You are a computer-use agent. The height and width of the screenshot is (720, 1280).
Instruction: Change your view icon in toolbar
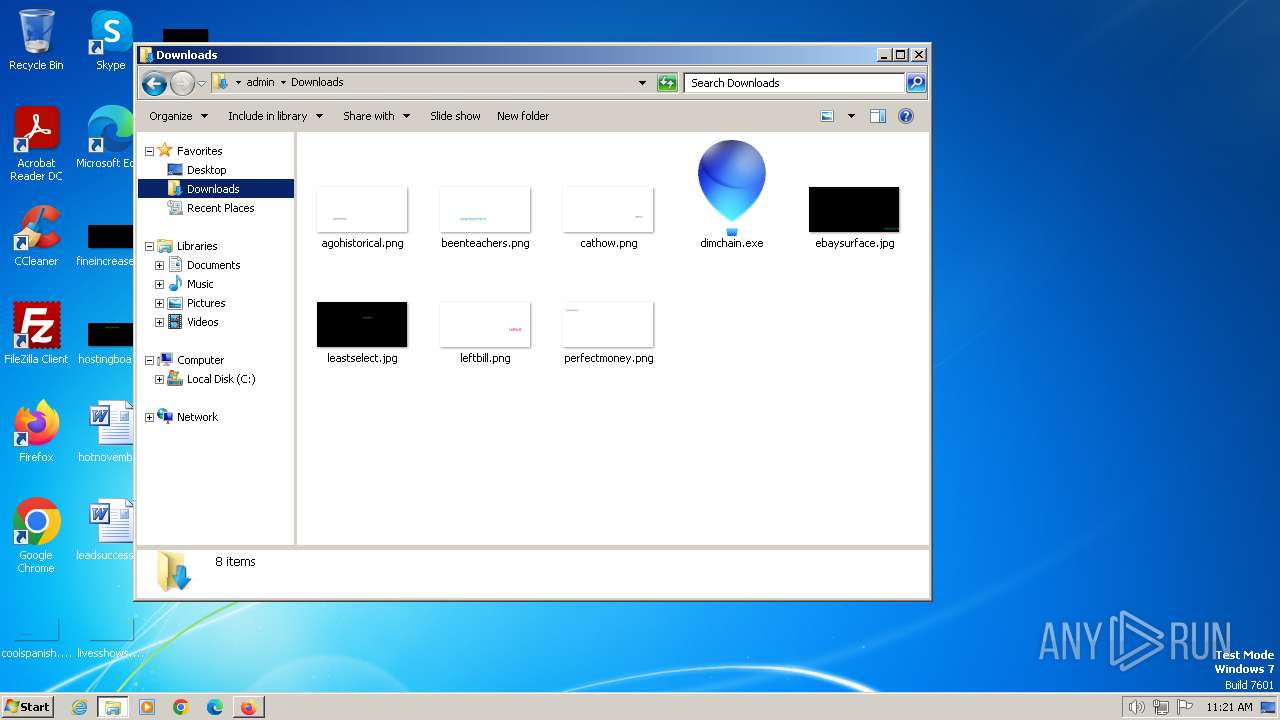tap(827, 116)
